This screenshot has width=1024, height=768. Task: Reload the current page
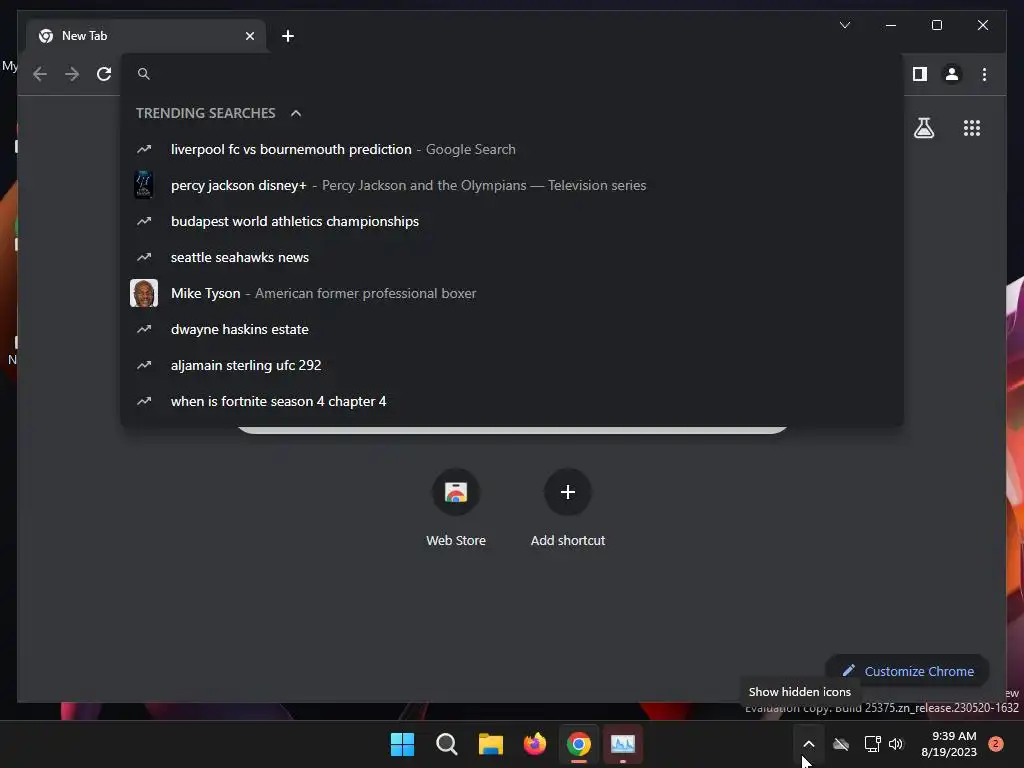[104, 74]
